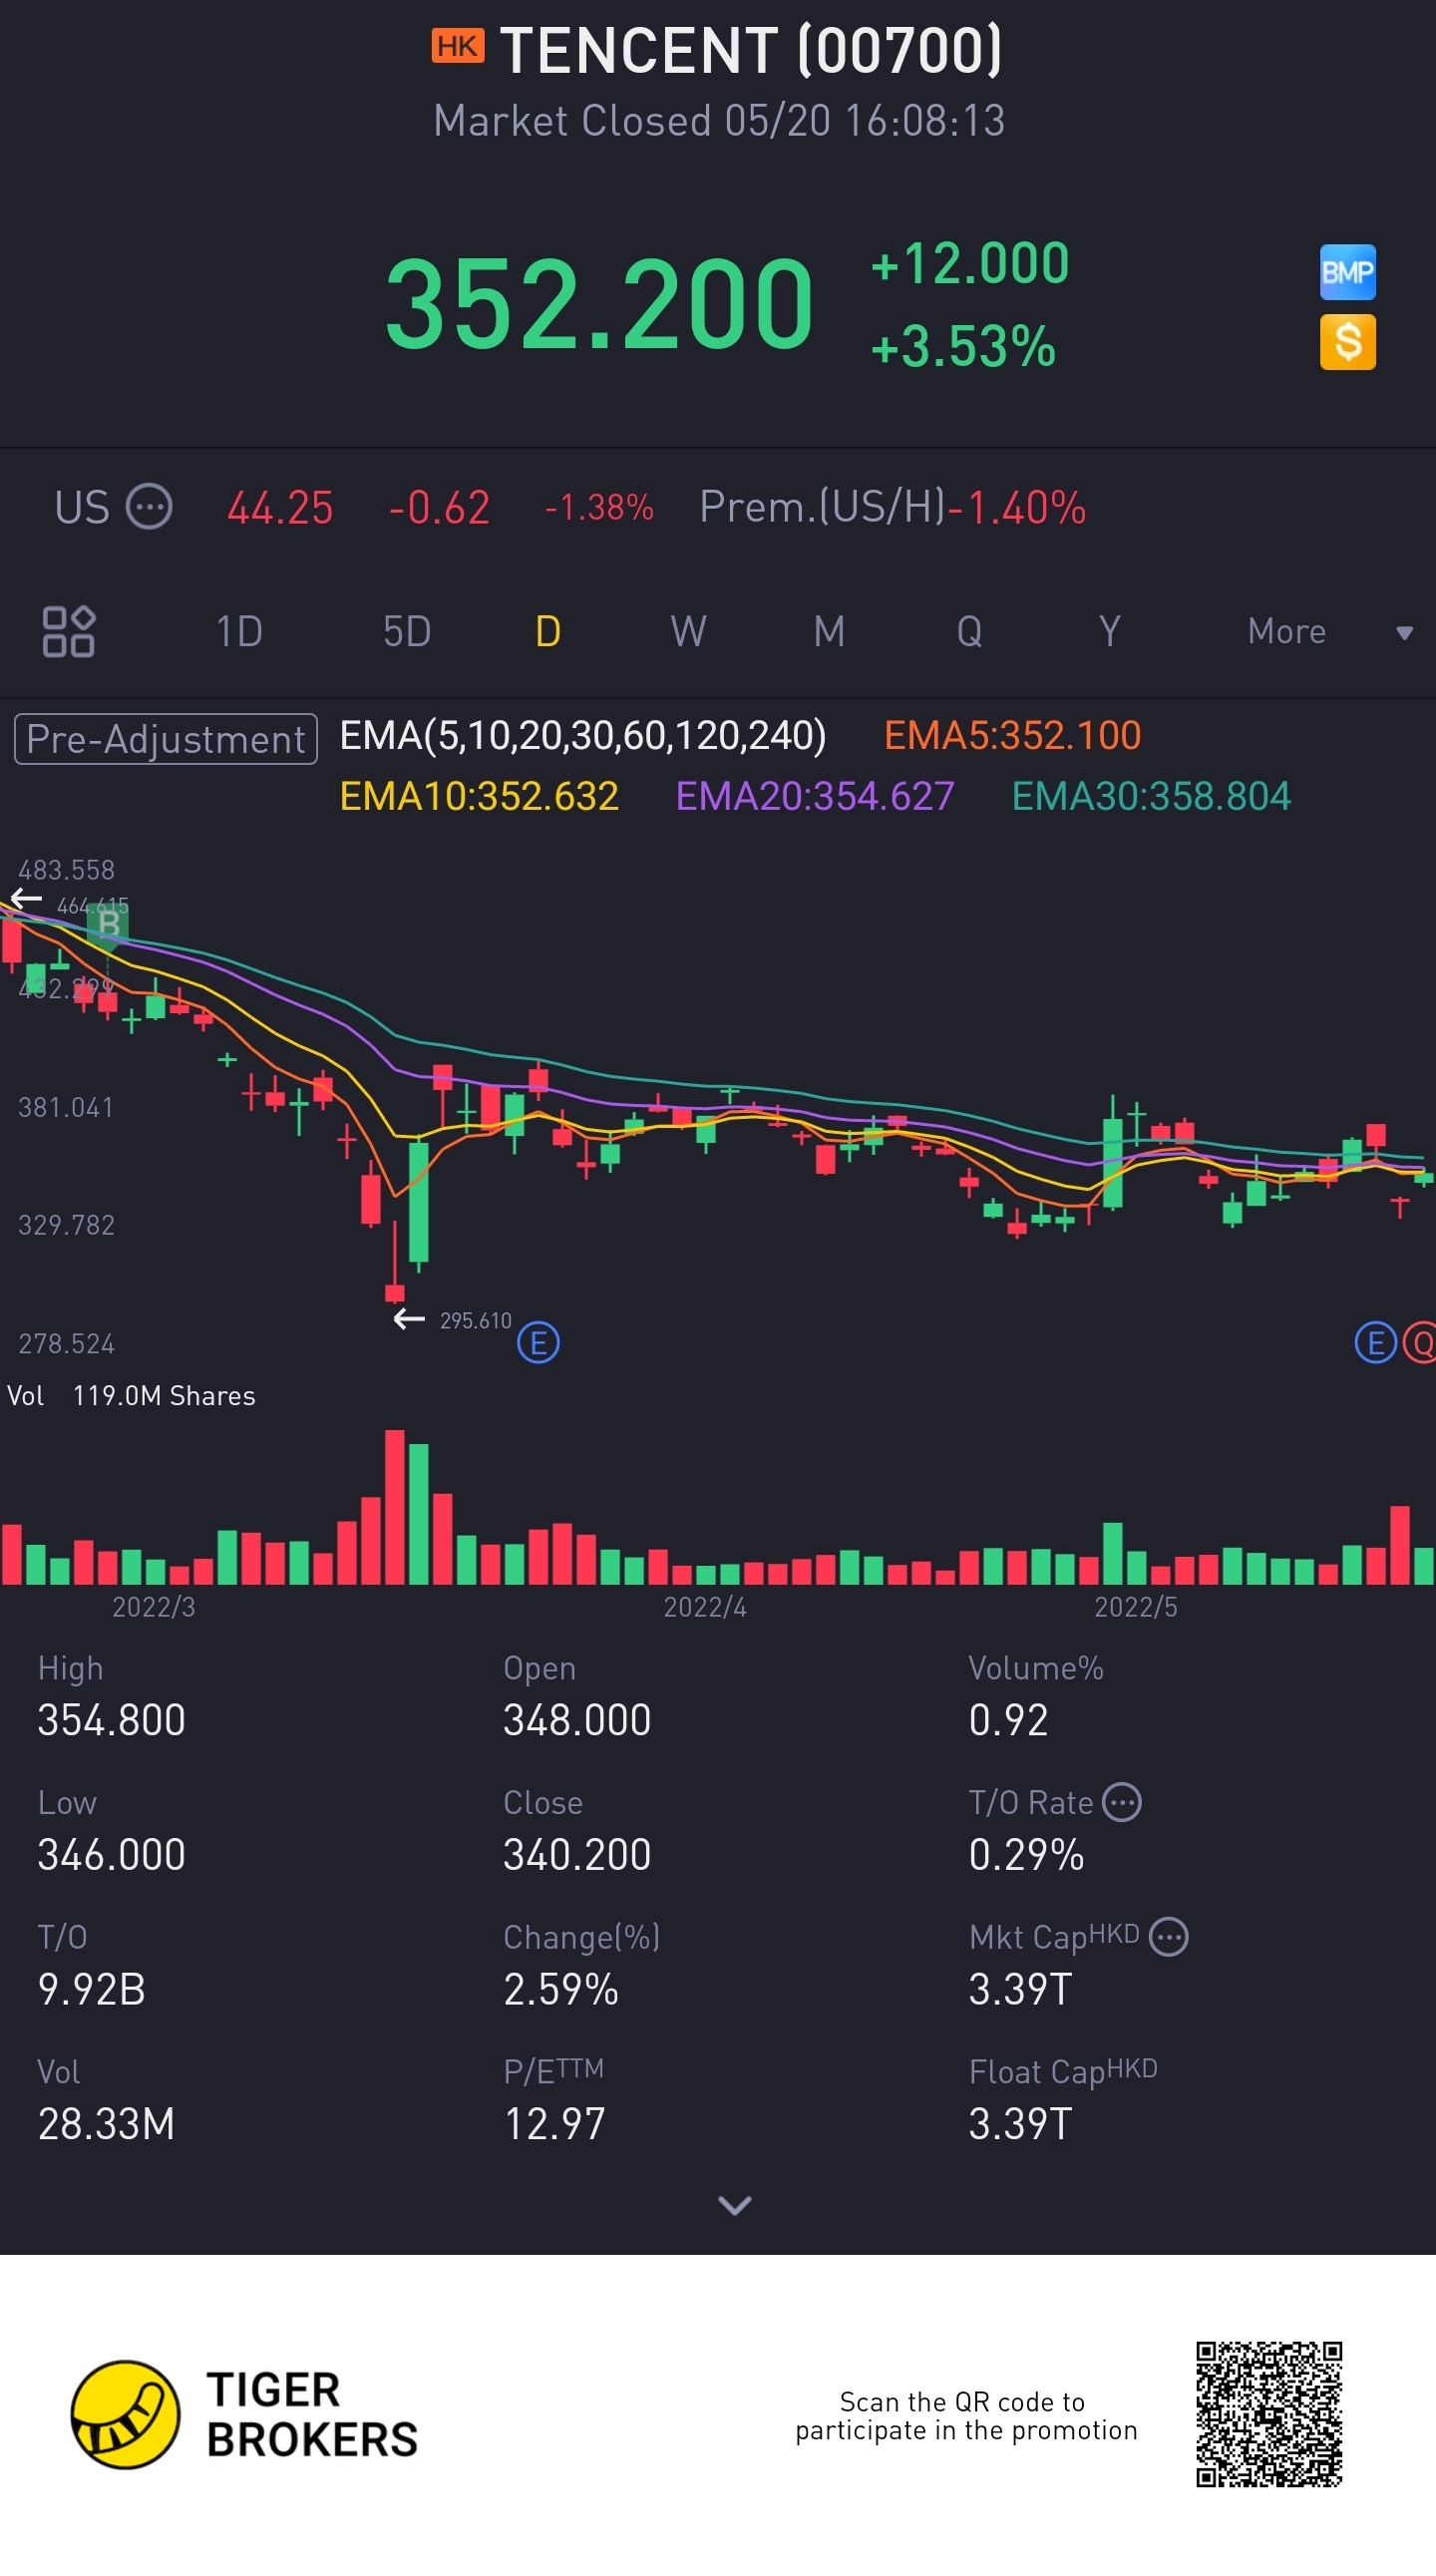The image size is (1436, 2576).
Task: Tap the Close value 340.200
Action: point(577,1855)
